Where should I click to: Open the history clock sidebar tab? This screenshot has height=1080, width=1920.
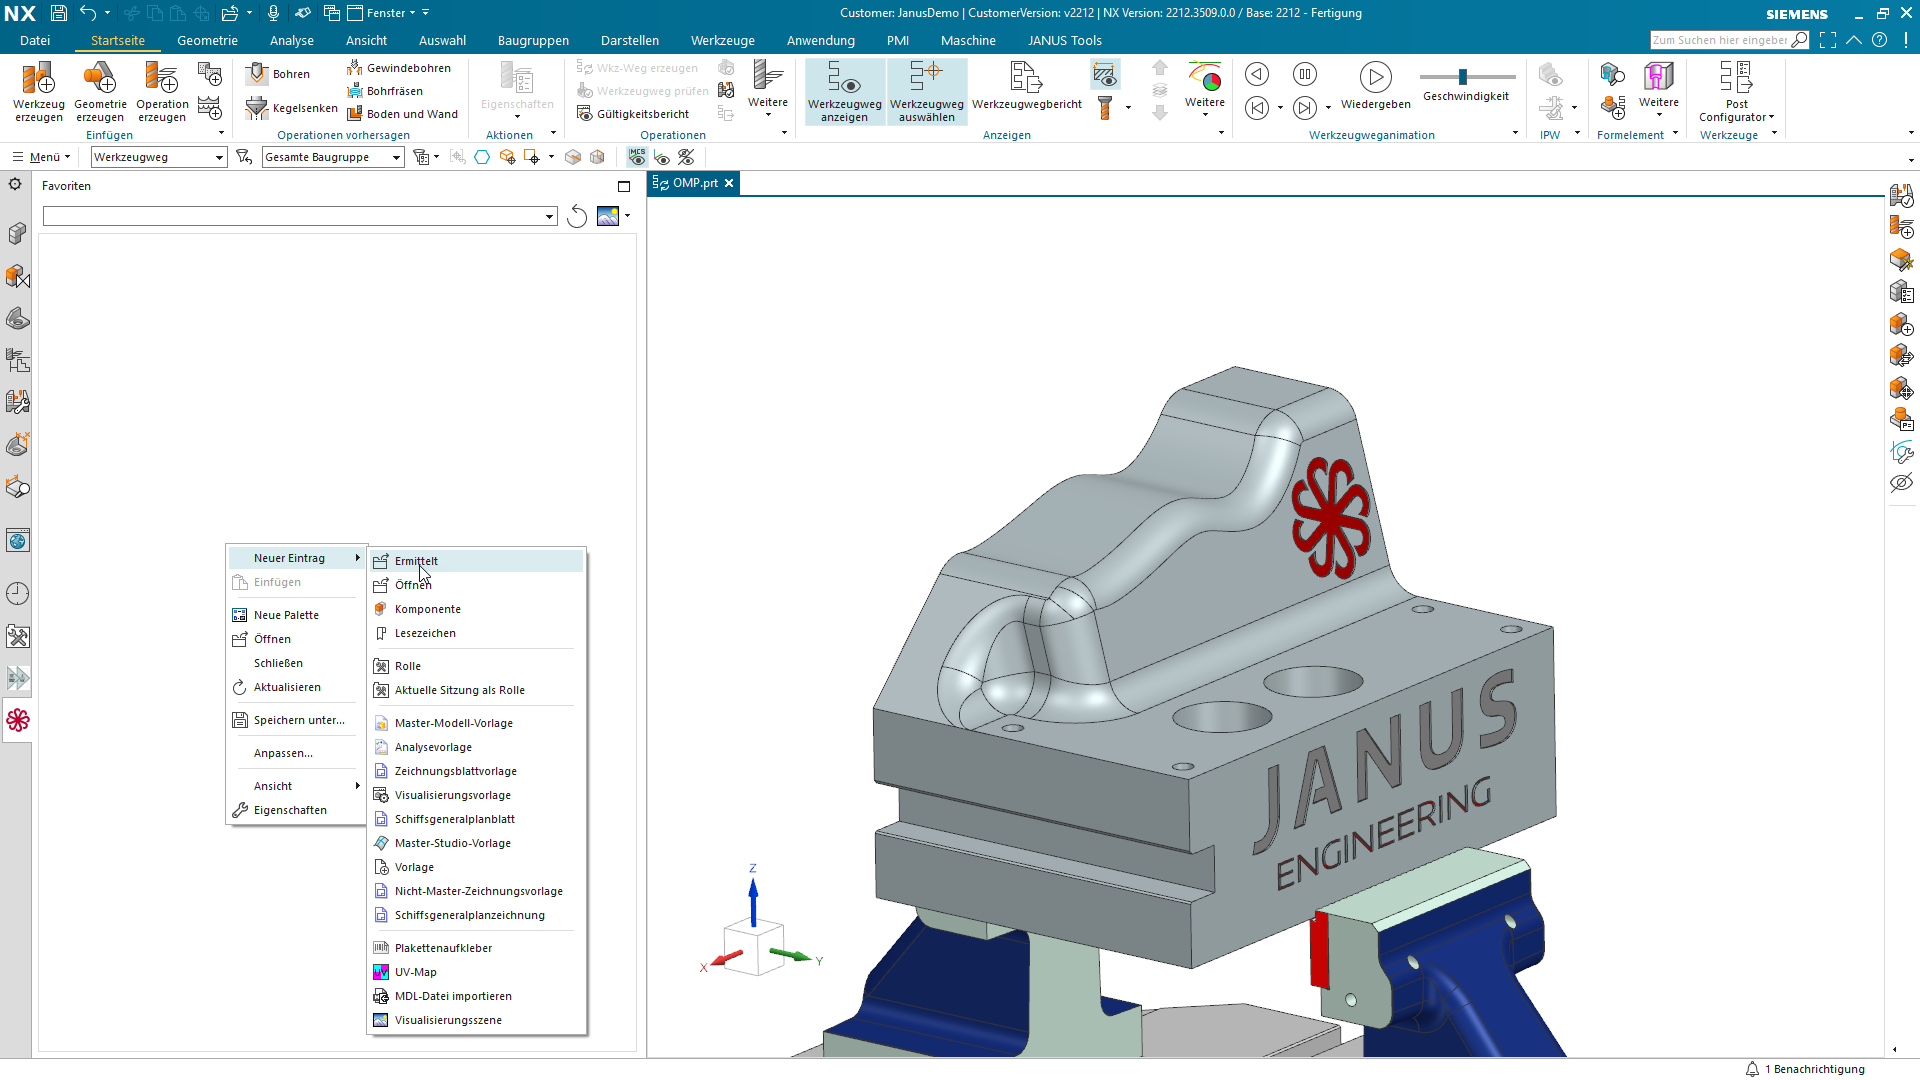click(18, 594)
